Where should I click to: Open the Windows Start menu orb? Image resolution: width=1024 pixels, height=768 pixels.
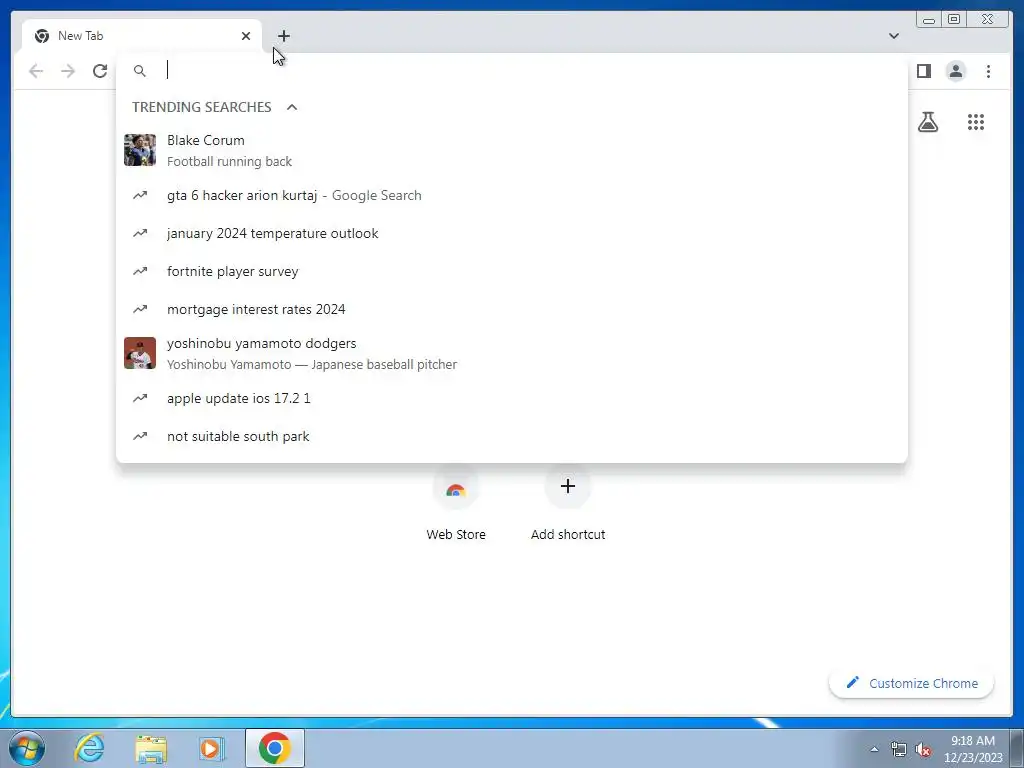[27, 748]
